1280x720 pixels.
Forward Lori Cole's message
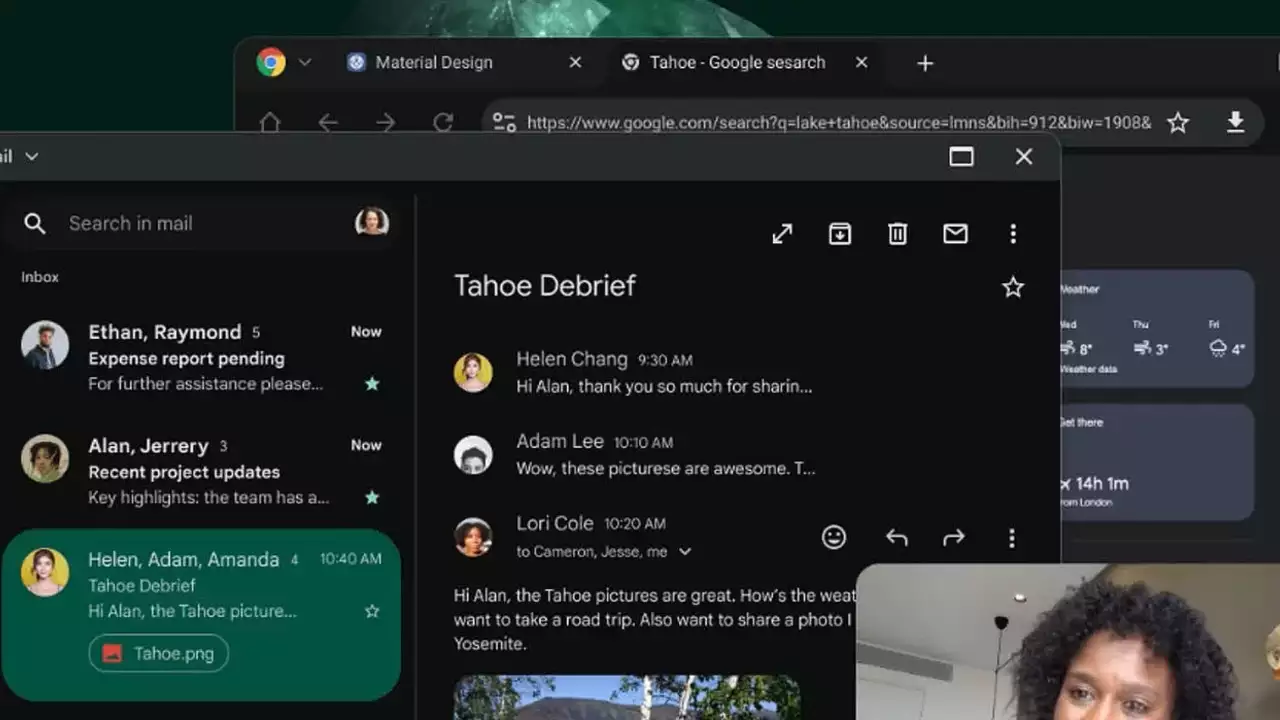(x=954, y=538)
